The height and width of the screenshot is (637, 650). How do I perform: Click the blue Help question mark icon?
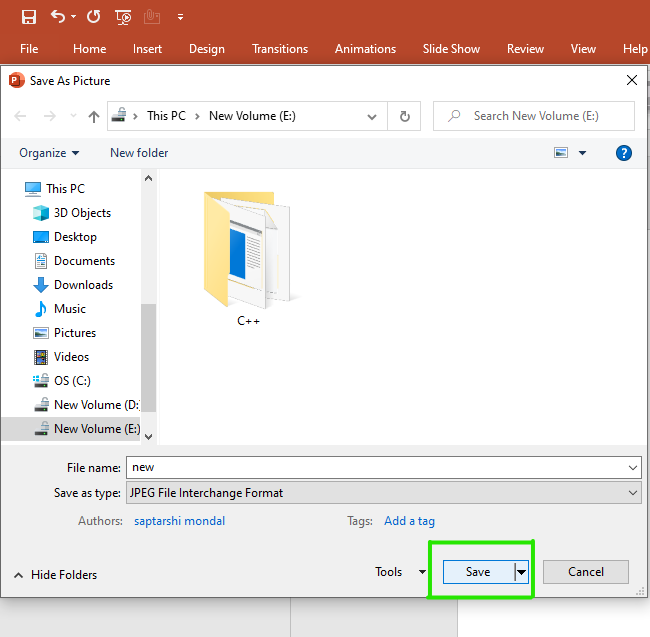click(x=623, y=153)
